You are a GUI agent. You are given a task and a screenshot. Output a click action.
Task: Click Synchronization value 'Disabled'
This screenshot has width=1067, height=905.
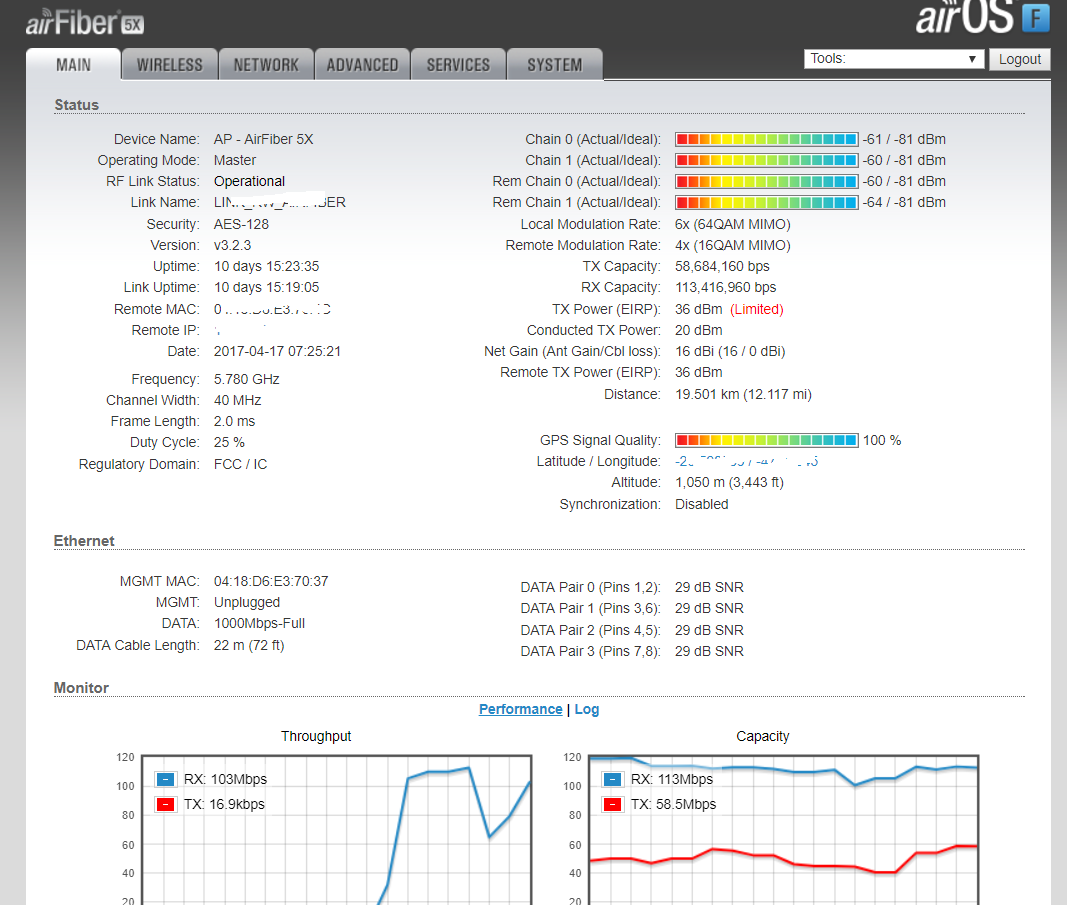[x=701, y=505]
